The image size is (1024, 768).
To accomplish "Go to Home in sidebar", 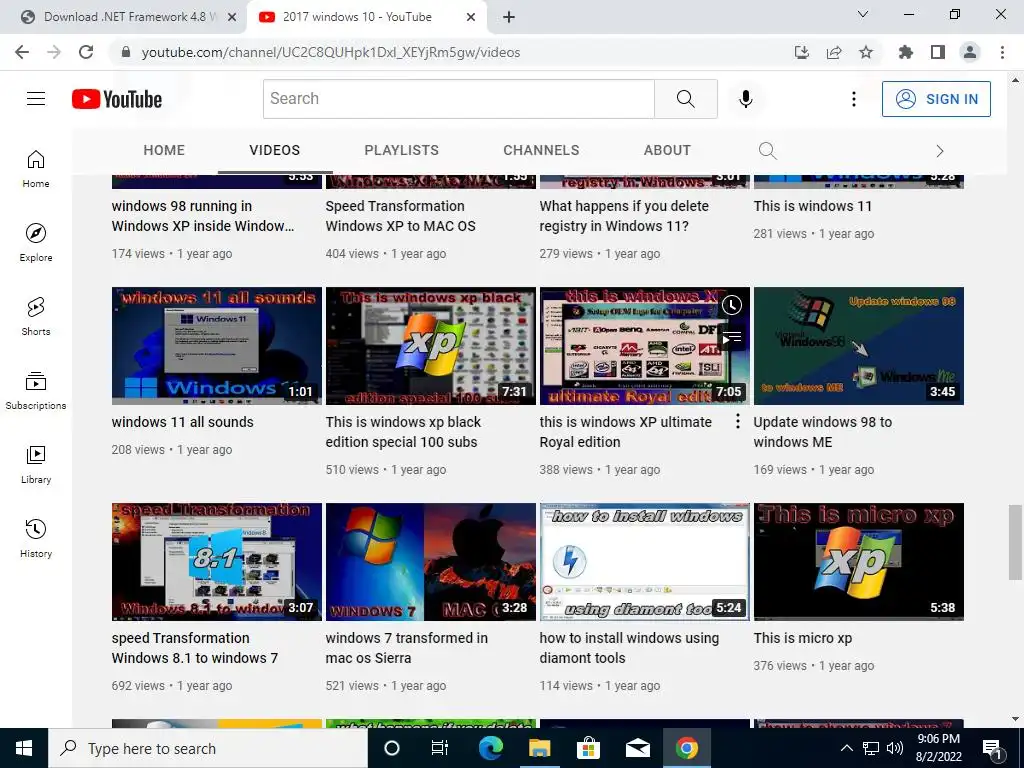I will click(36, 168).
